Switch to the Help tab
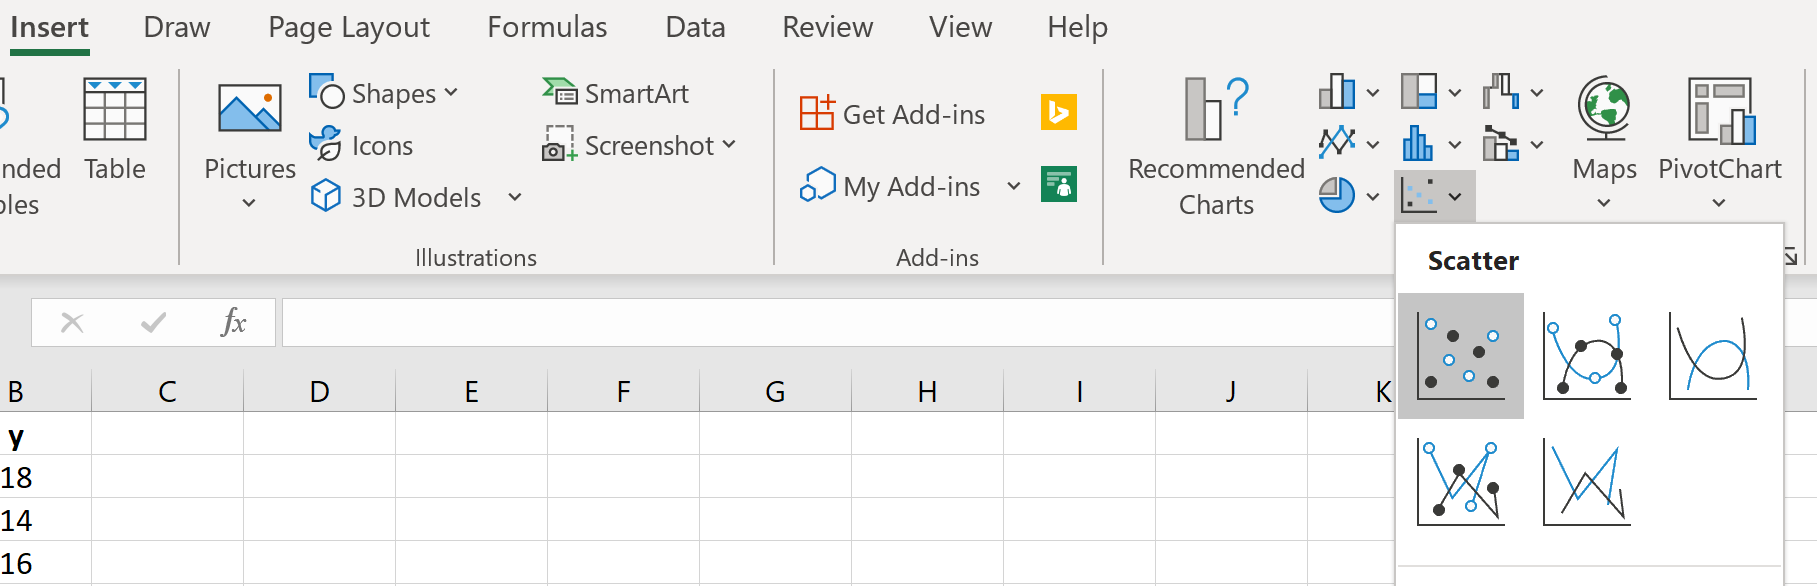The image size is (1817, 586). click(x=1077, y=27)
